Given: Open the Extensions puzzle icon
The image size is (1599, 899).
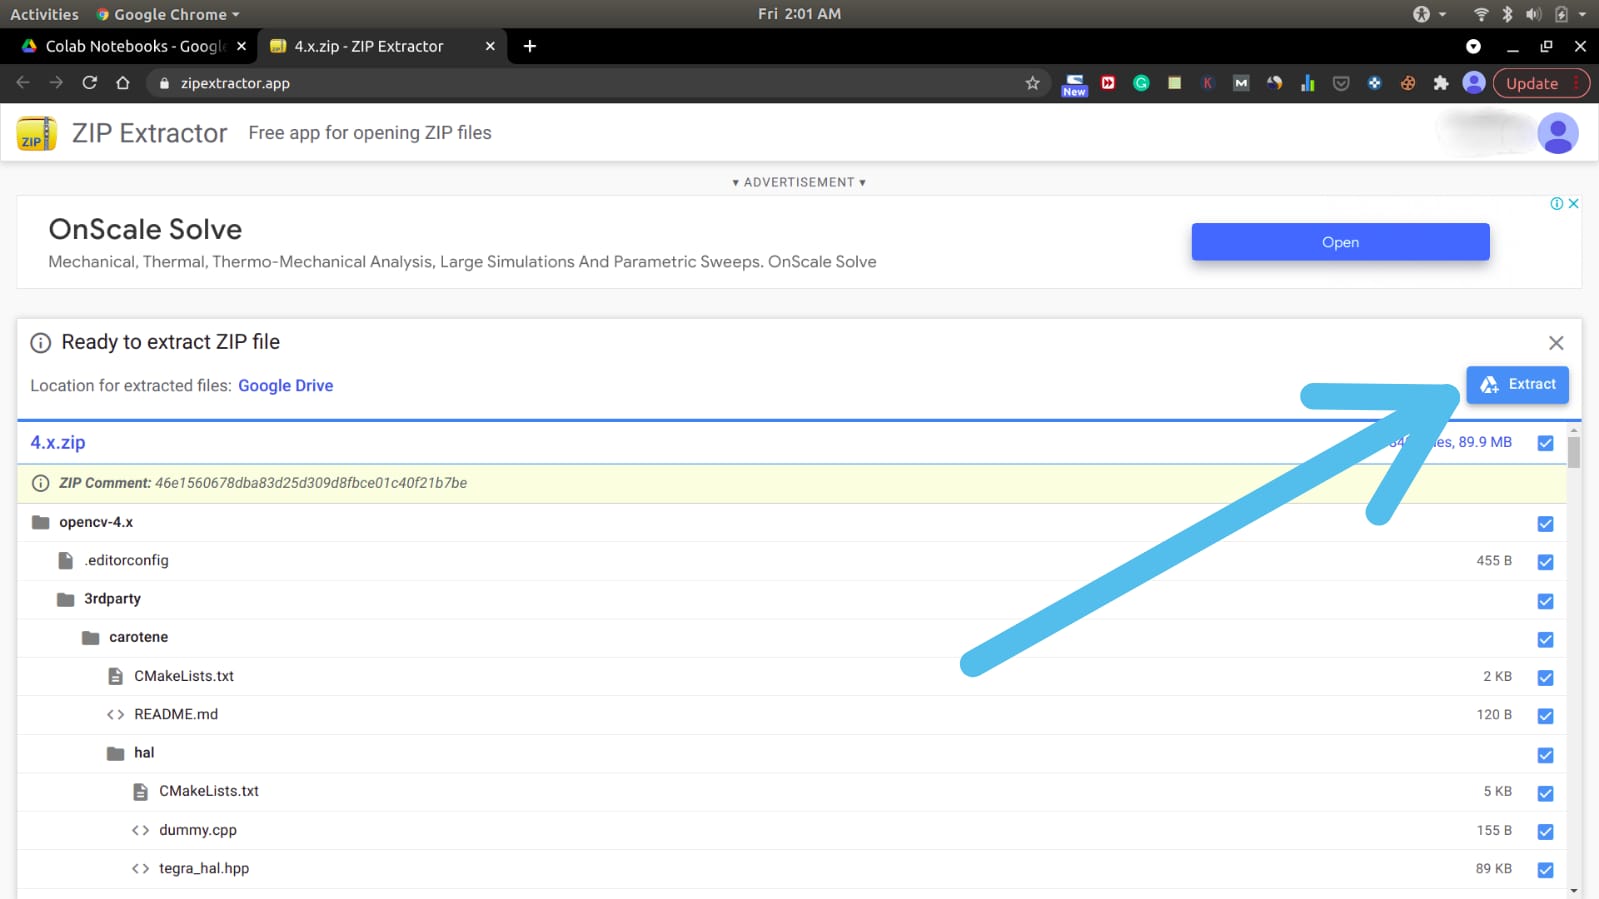Looking at the screenshot, I should pos(1441,83).
